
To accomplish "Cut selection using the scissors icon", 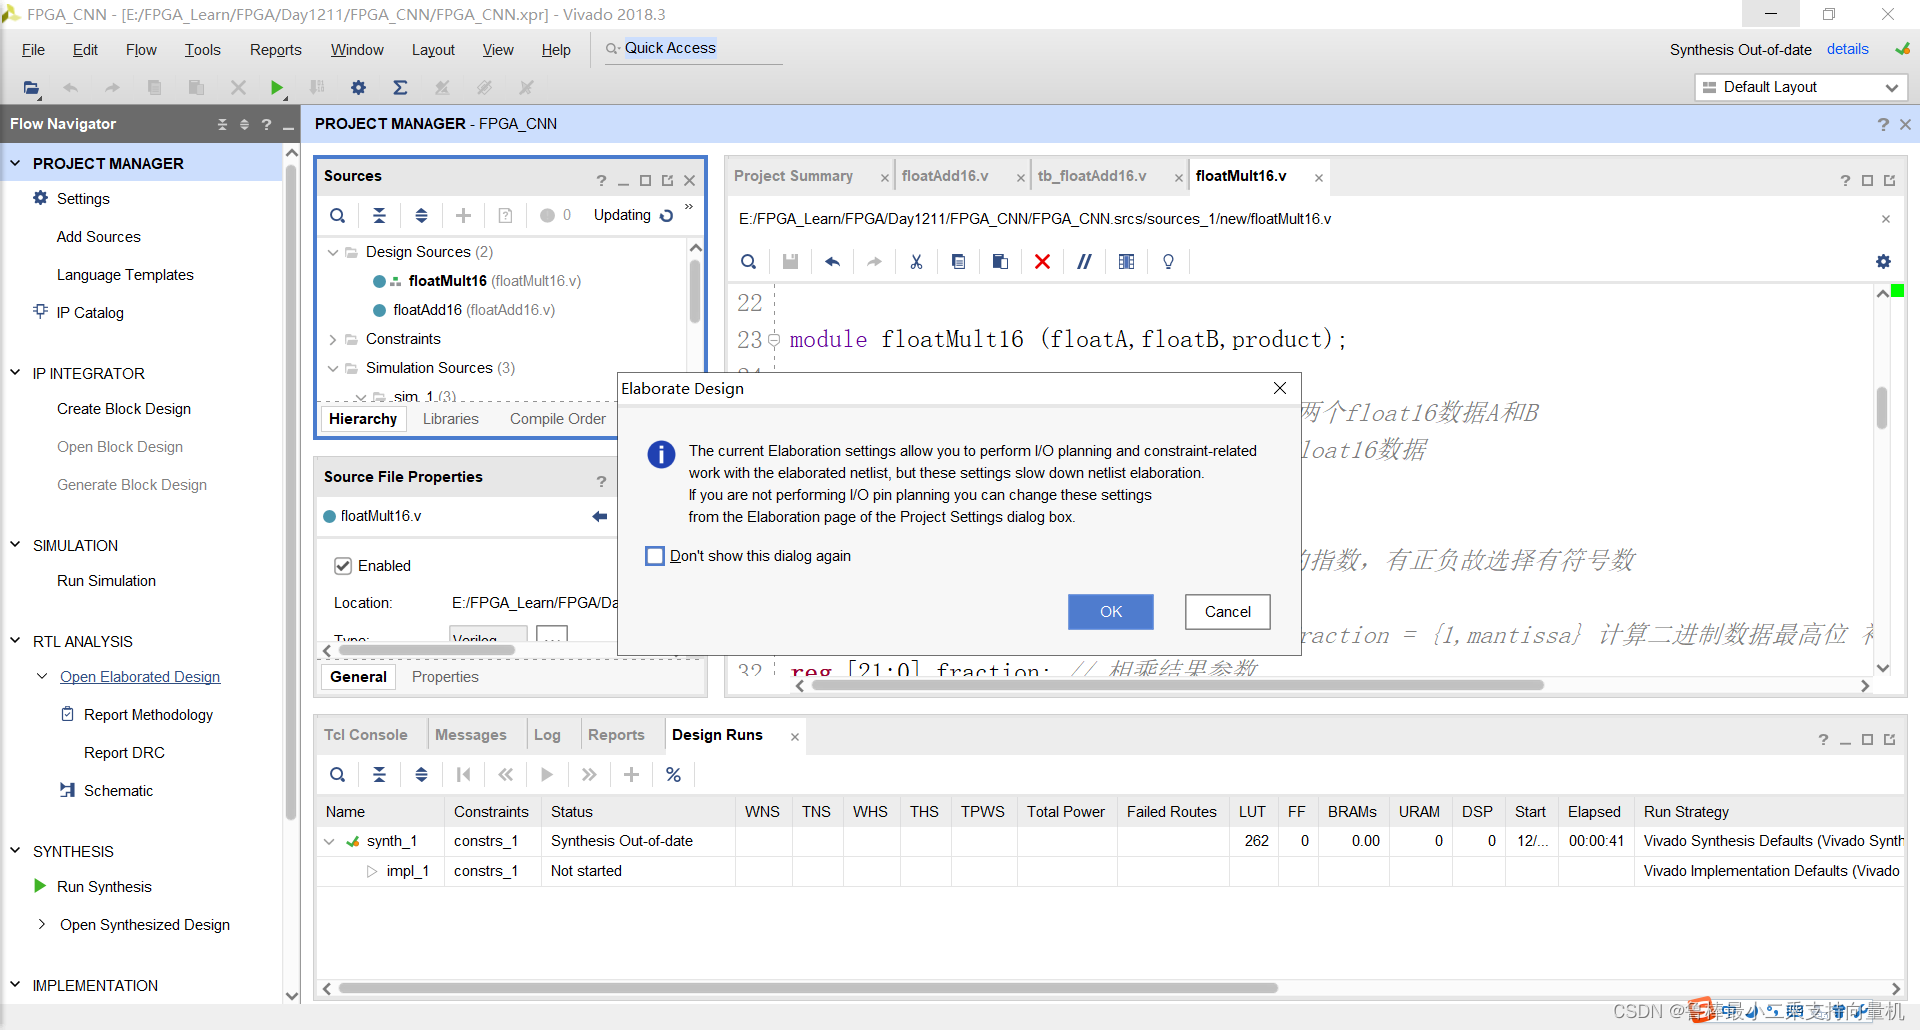I will [916, 262].
